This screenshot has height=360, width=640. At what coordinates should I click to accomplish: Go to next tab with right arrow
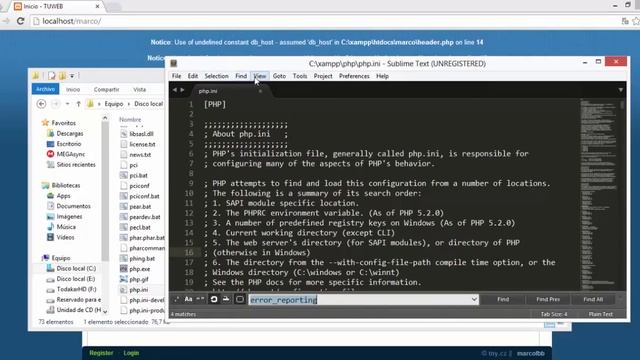click(182, 90)
